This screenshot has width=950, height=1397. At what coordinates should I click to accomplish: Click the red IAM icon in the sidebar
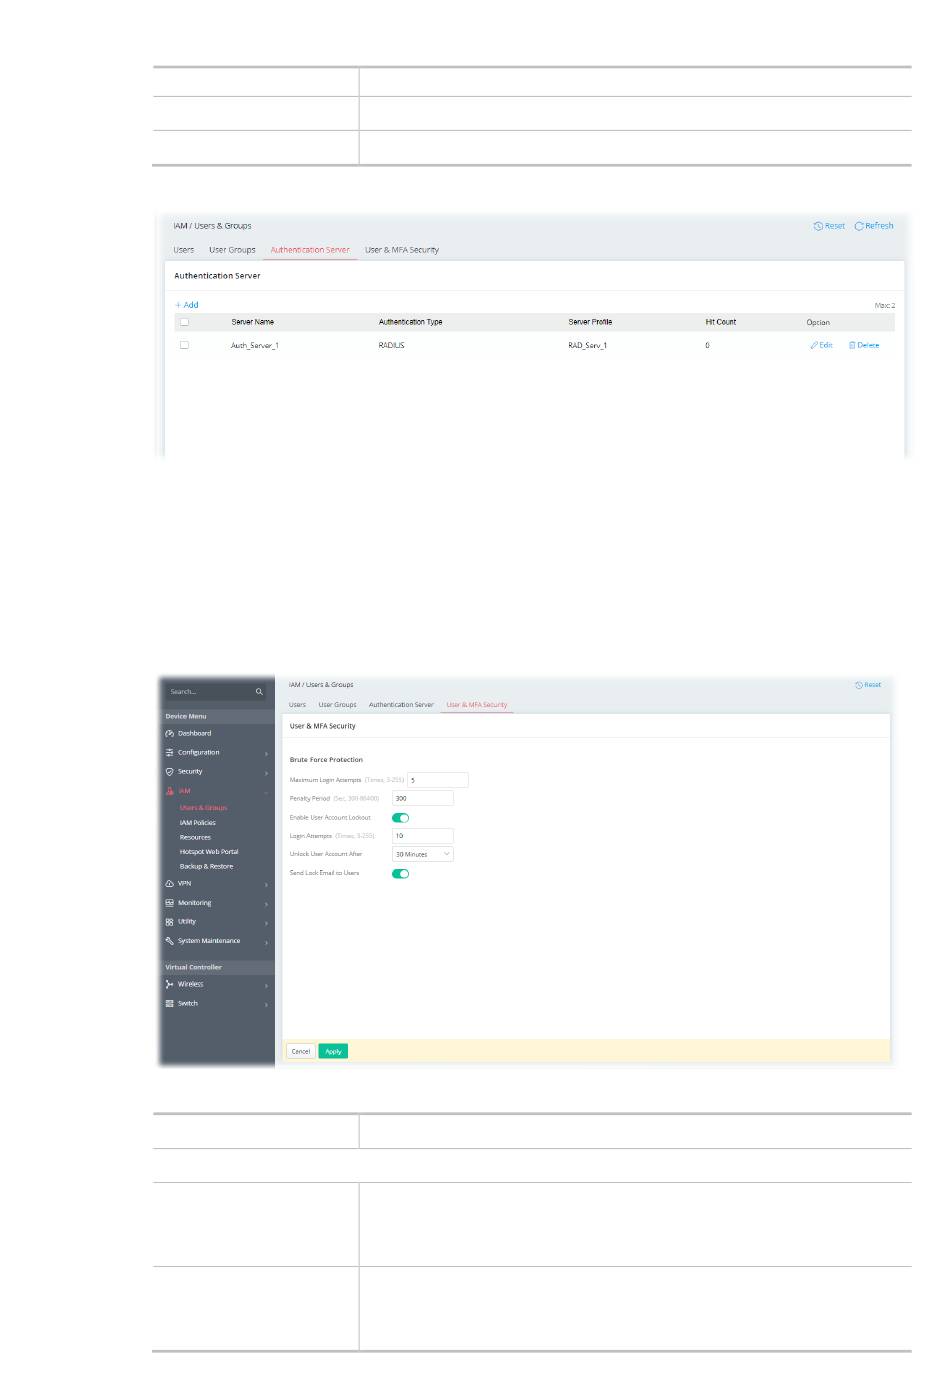tap(170, 791)
